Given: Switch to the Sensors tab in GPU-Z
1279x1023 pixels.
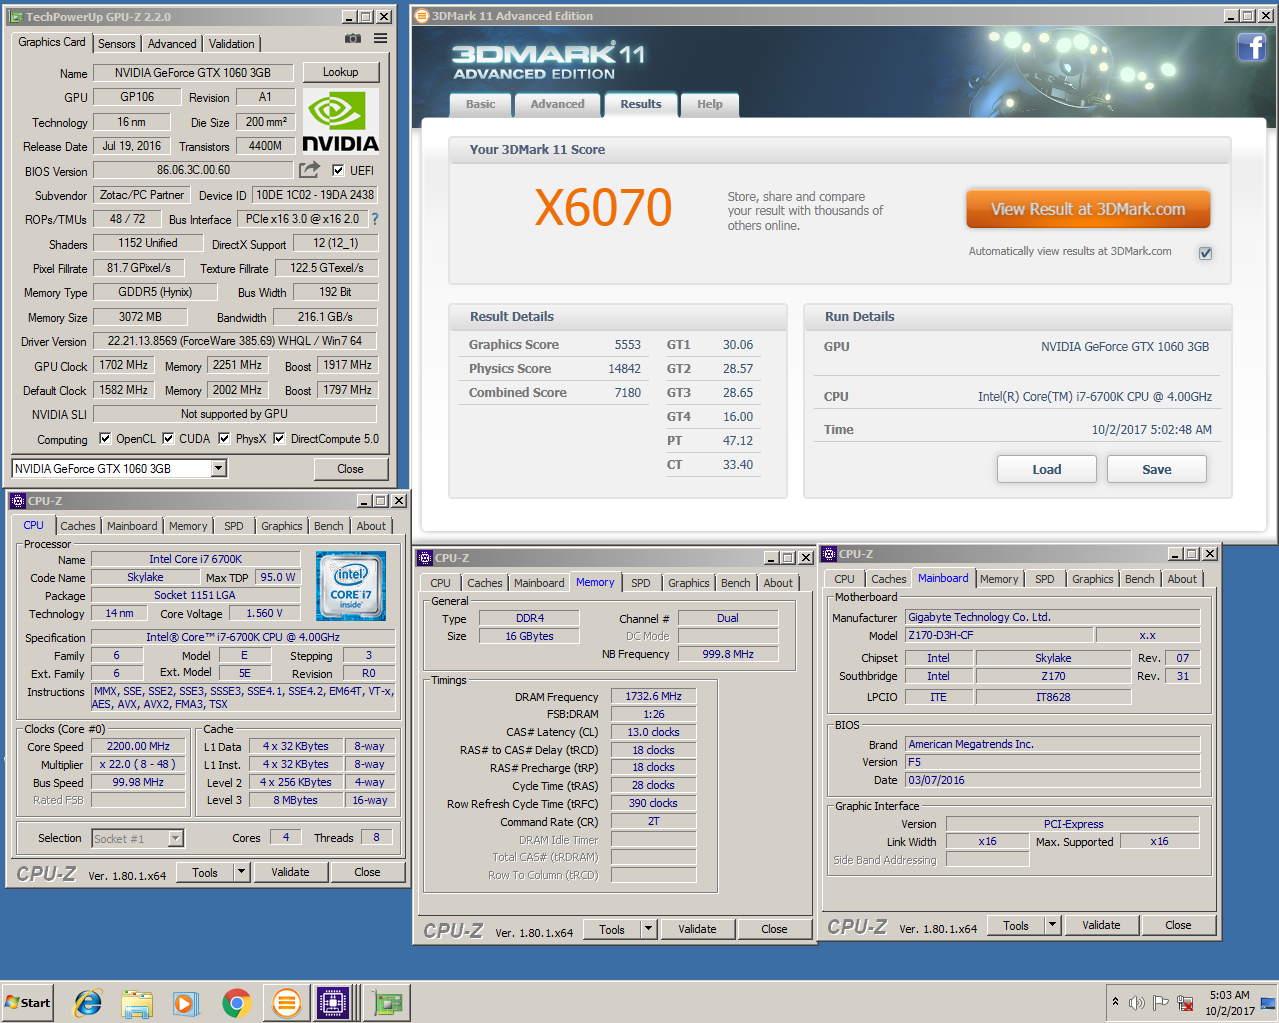Looking at the screenshot, I should point(117,44).
